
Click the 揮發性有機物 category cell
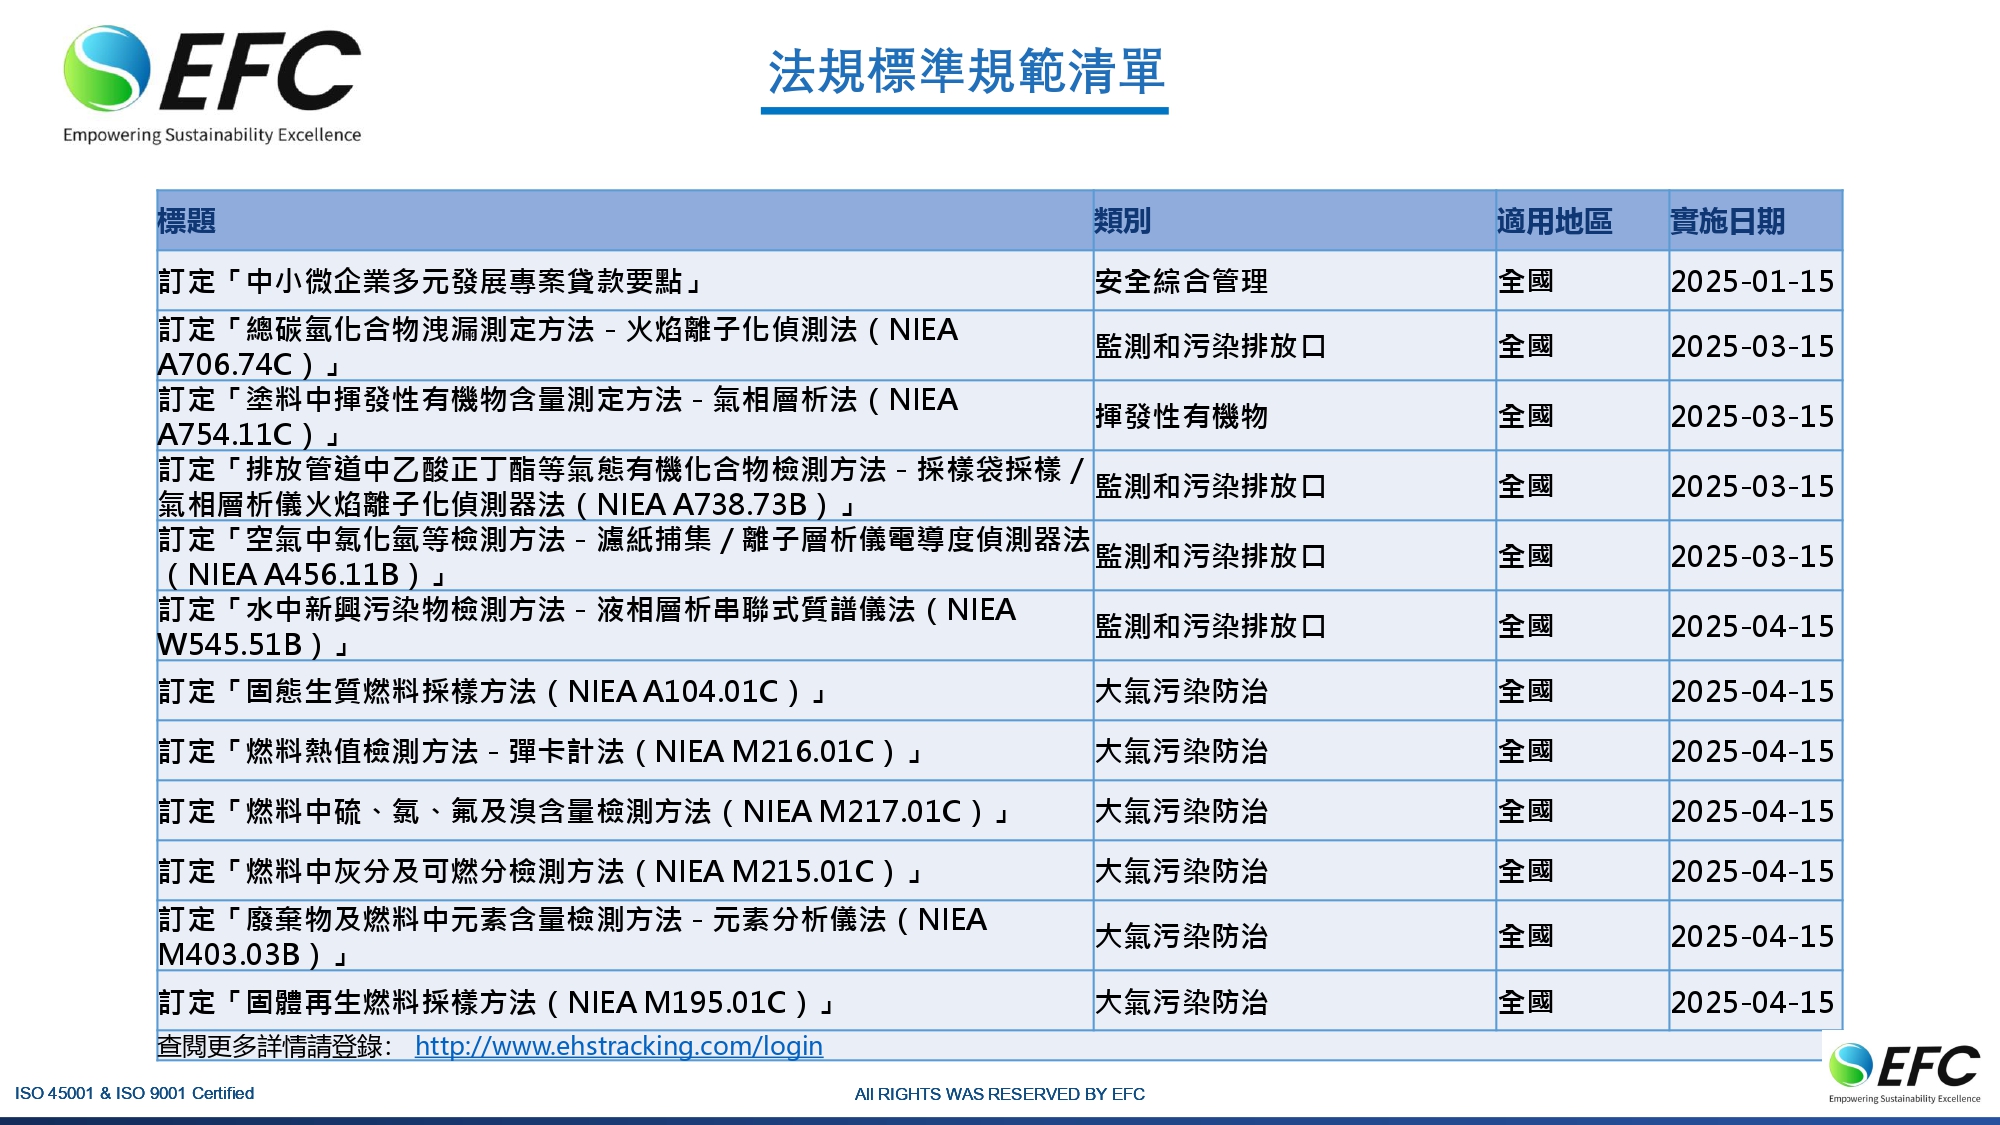coord(1295,416)
